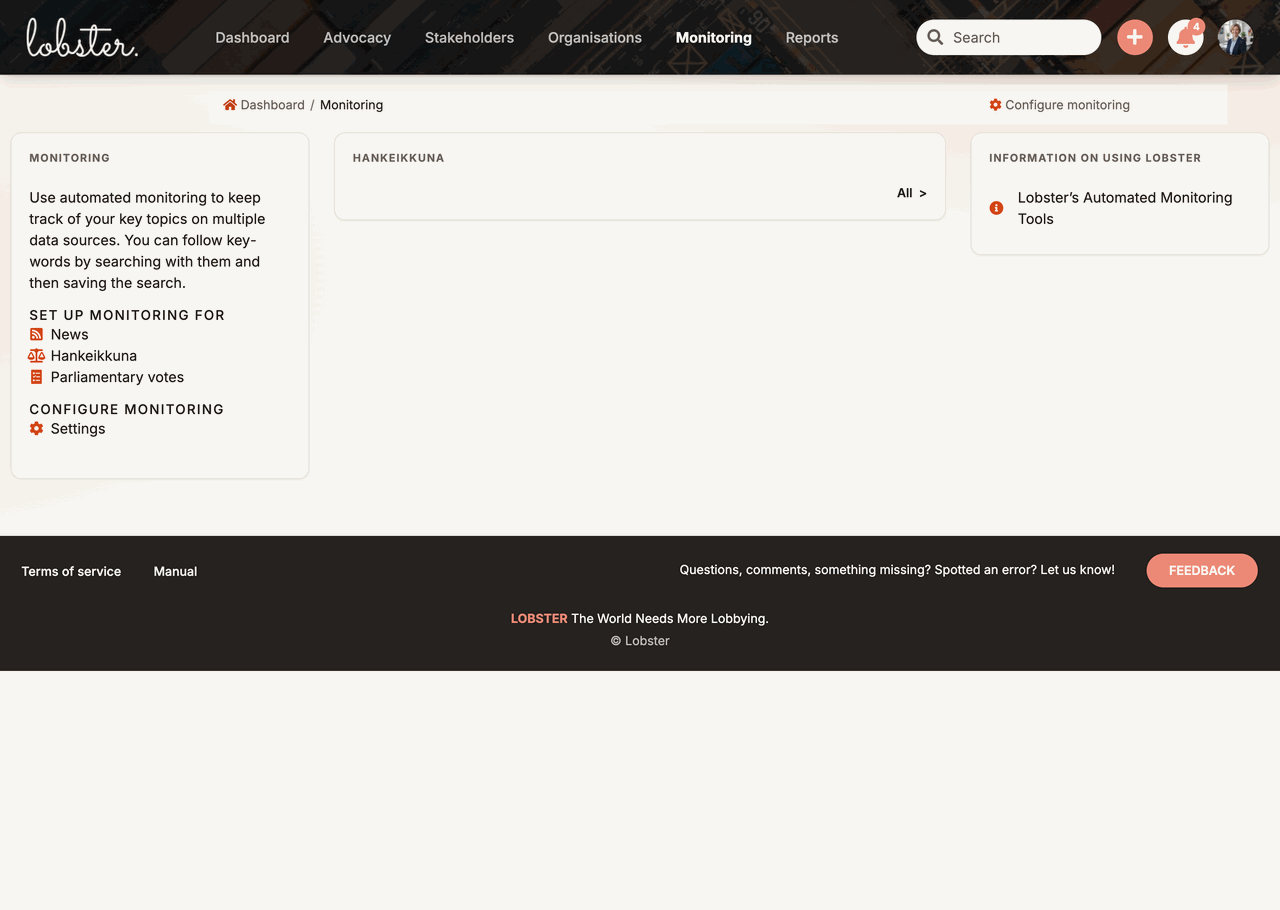
Task: Click the home icon in breadcrumb
Action: (230, 105)
